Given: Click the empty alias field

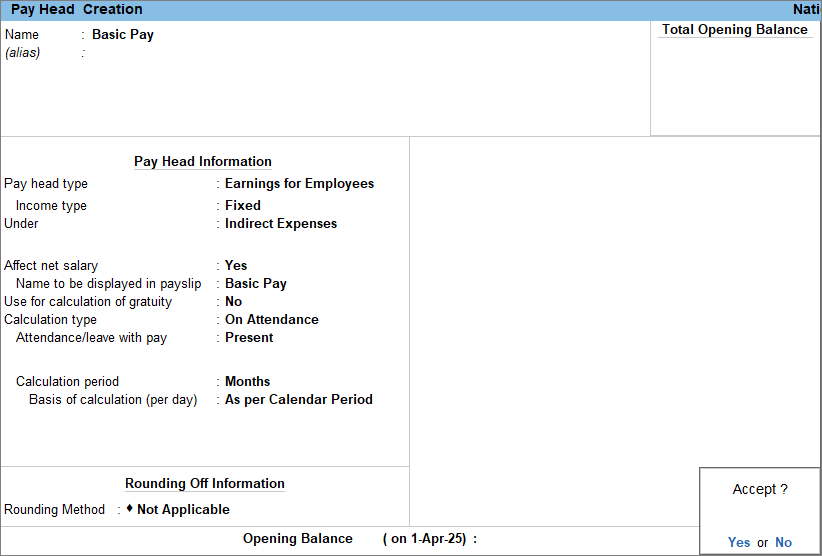Looking at the screenshot, I should pyautogui.click(x=200, y=53).
